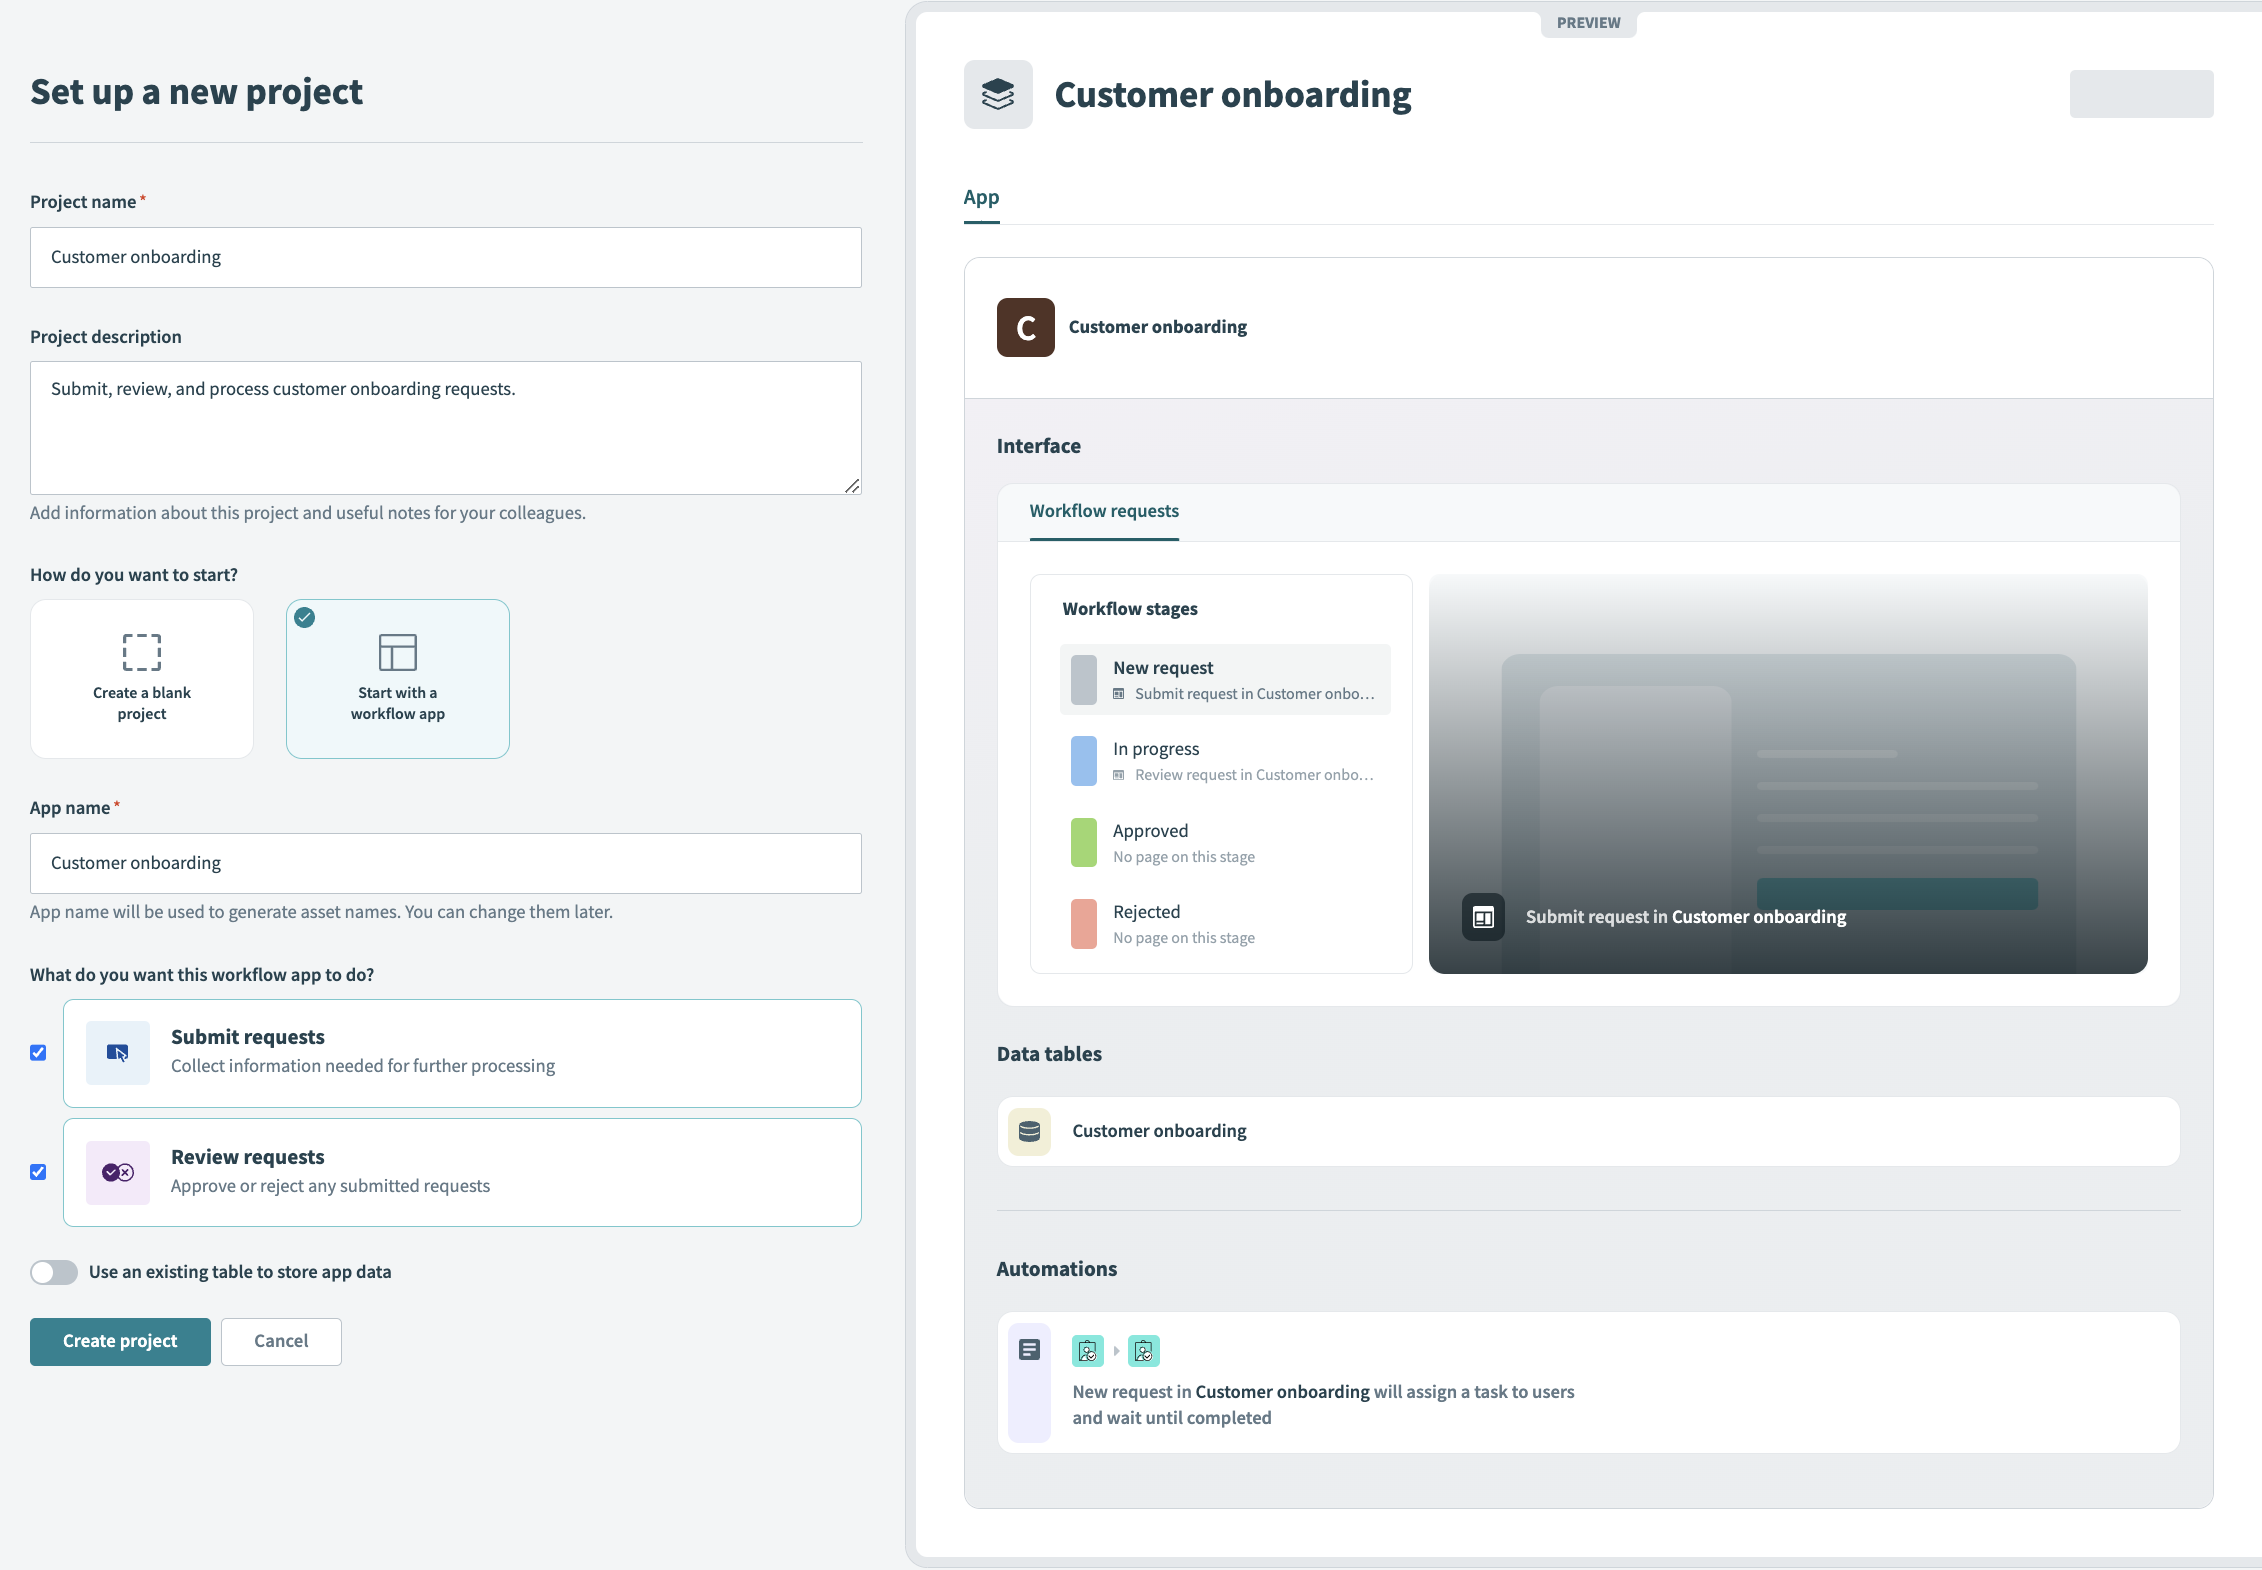Image resolution: width=2262 pixels, height=1570 pixels.
Task: Click the green Approved stage swatch
Action: click(x=1084, y=843)
